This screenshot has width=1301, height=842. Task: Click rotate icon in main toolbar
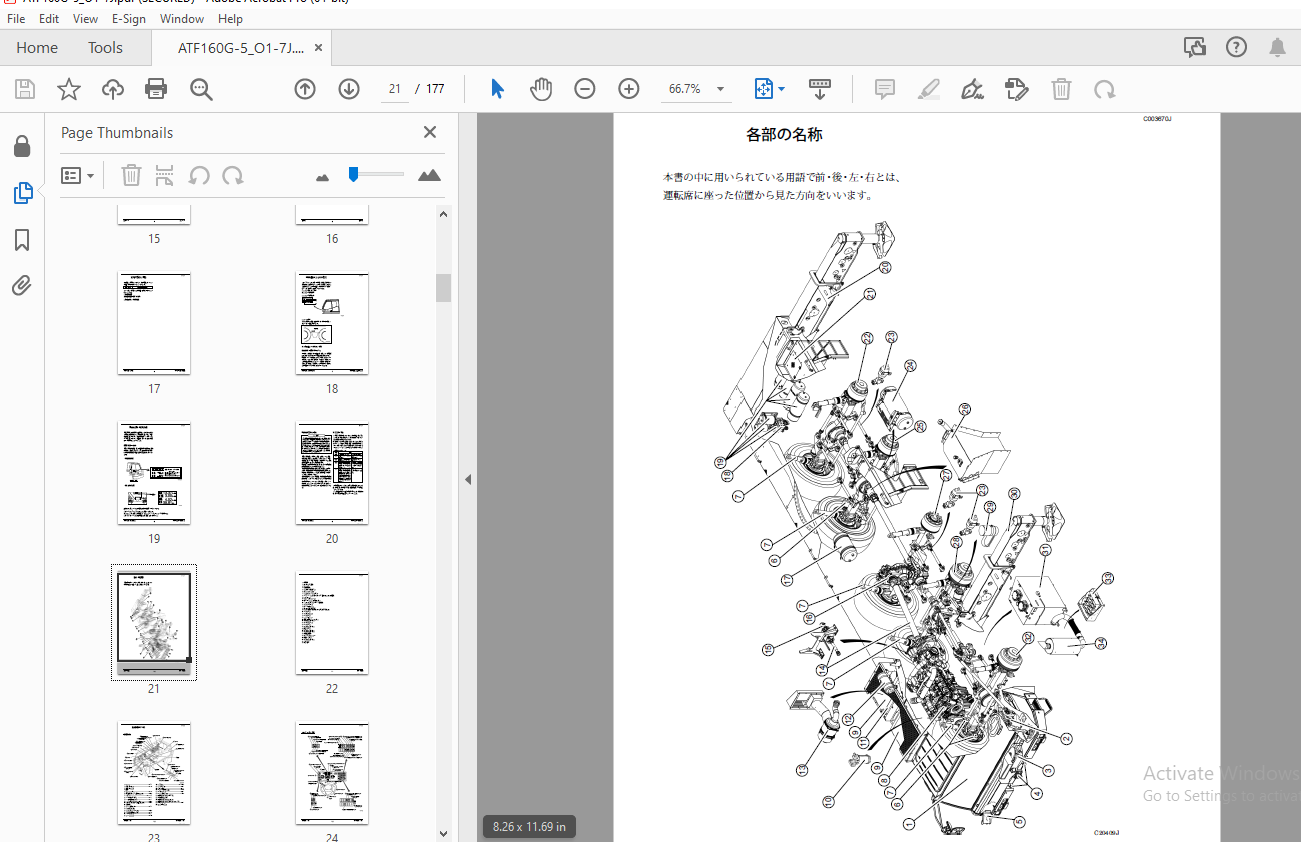(x=1105, y=89)
